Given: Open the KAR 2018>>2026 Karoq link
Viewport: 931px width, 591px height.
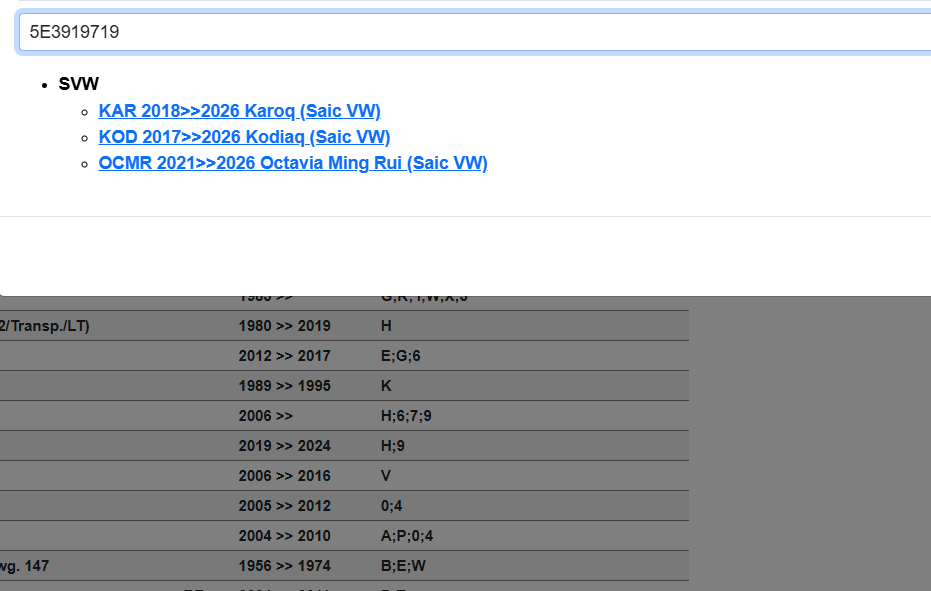Looking at the screenshot, I should click(x=239, y=111).
